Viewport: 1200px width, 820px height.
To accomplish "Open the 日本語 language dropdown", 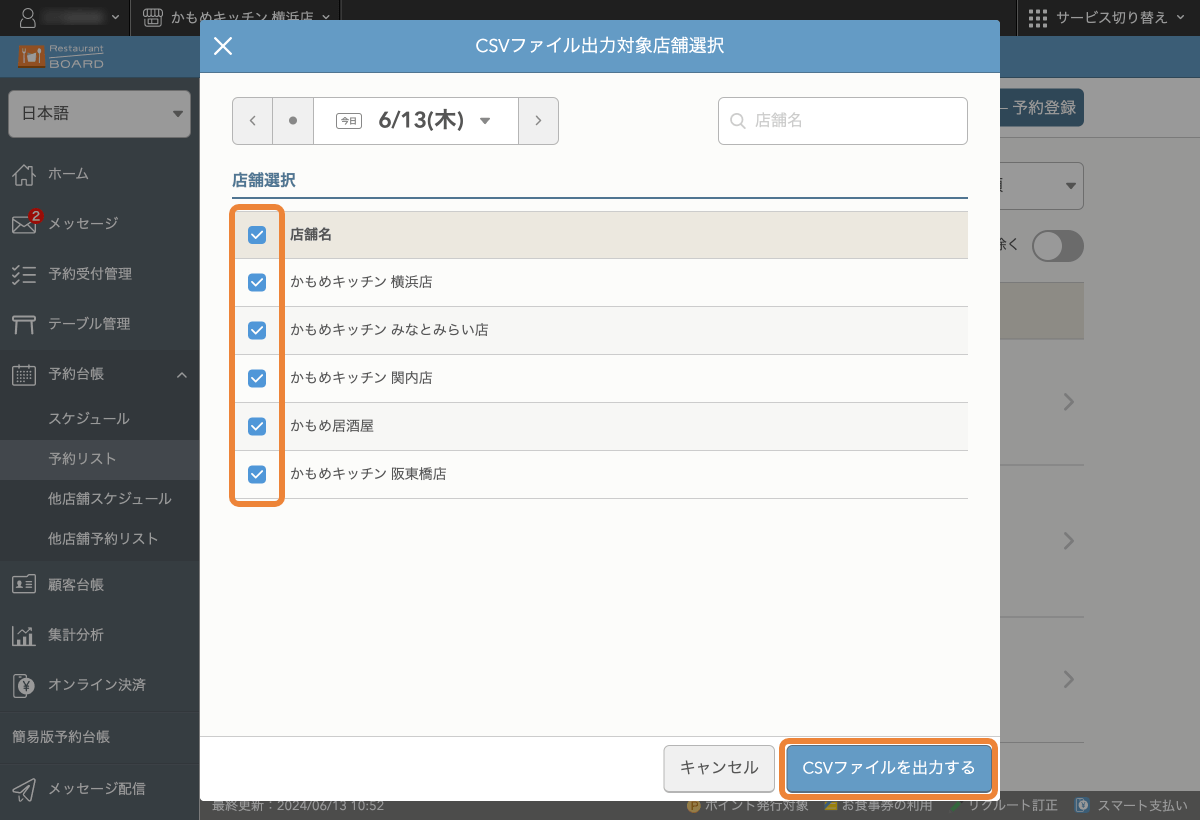I will (x=99, y=114).
